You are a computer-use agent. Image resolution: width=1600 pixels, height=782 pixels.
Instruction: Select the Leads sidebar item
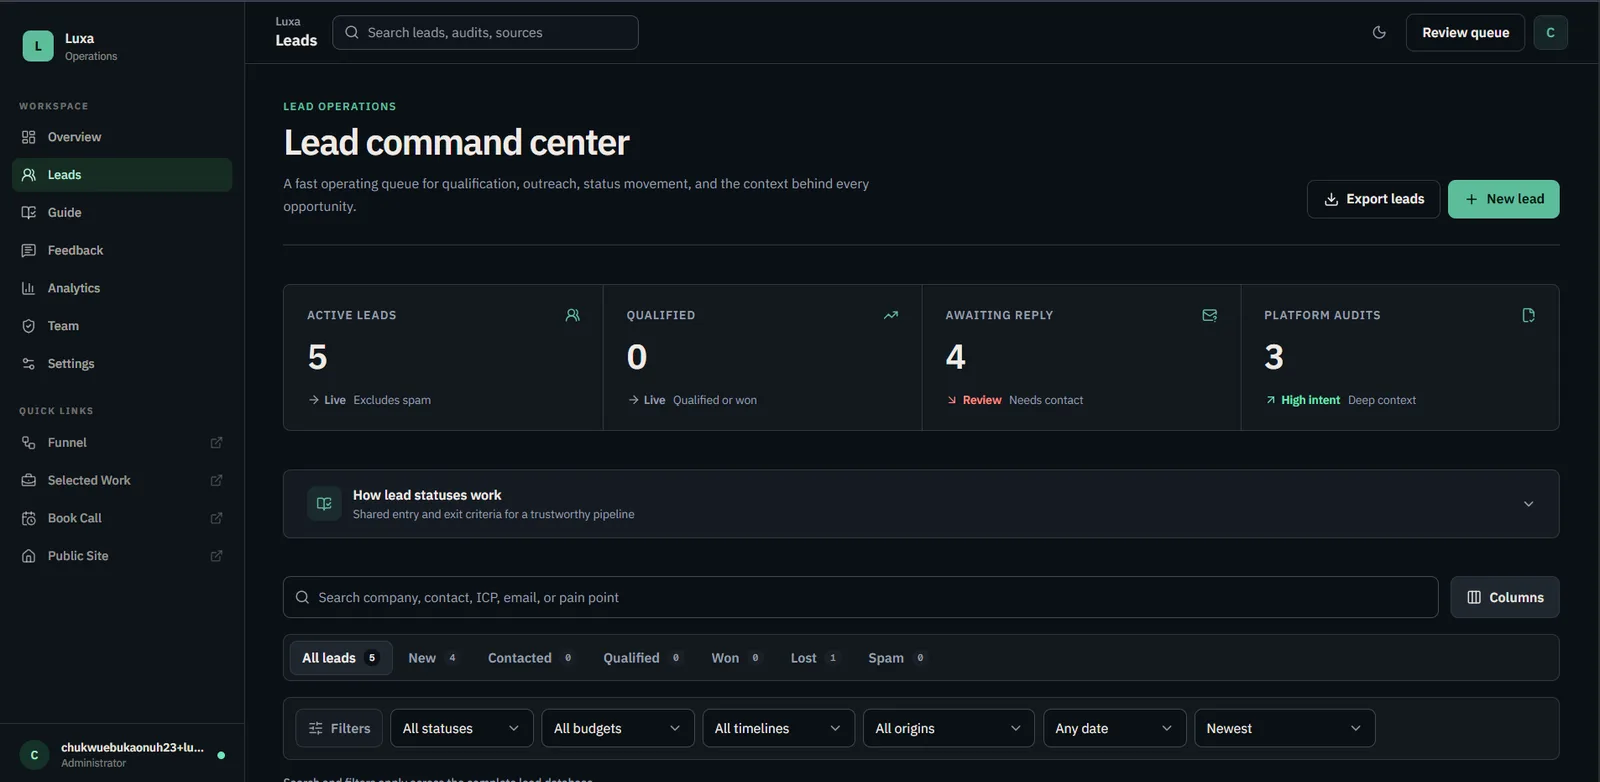click(122, 174)
